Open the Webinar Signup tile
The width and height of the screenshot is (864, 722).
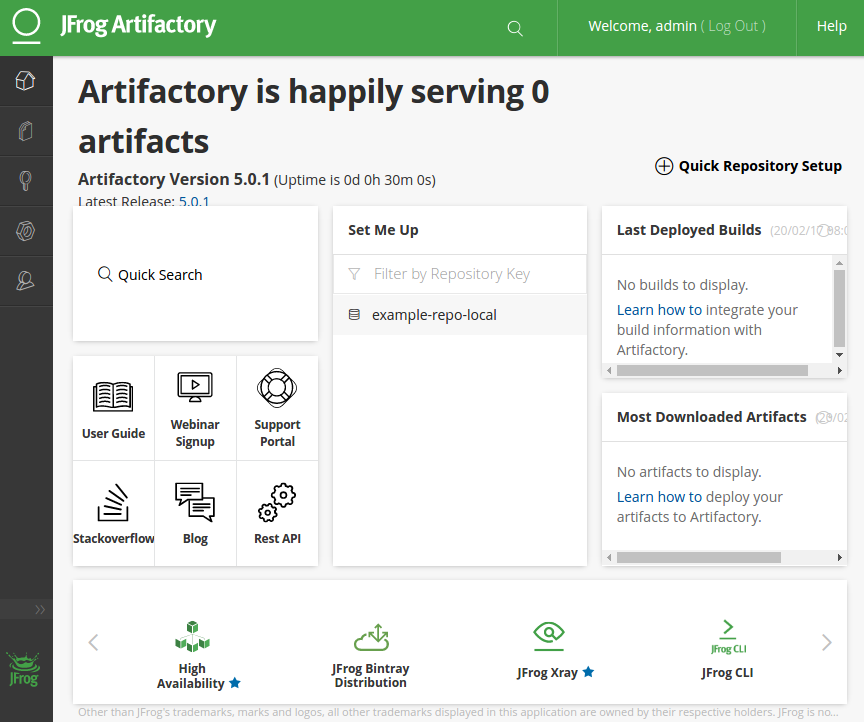point(195,408)
